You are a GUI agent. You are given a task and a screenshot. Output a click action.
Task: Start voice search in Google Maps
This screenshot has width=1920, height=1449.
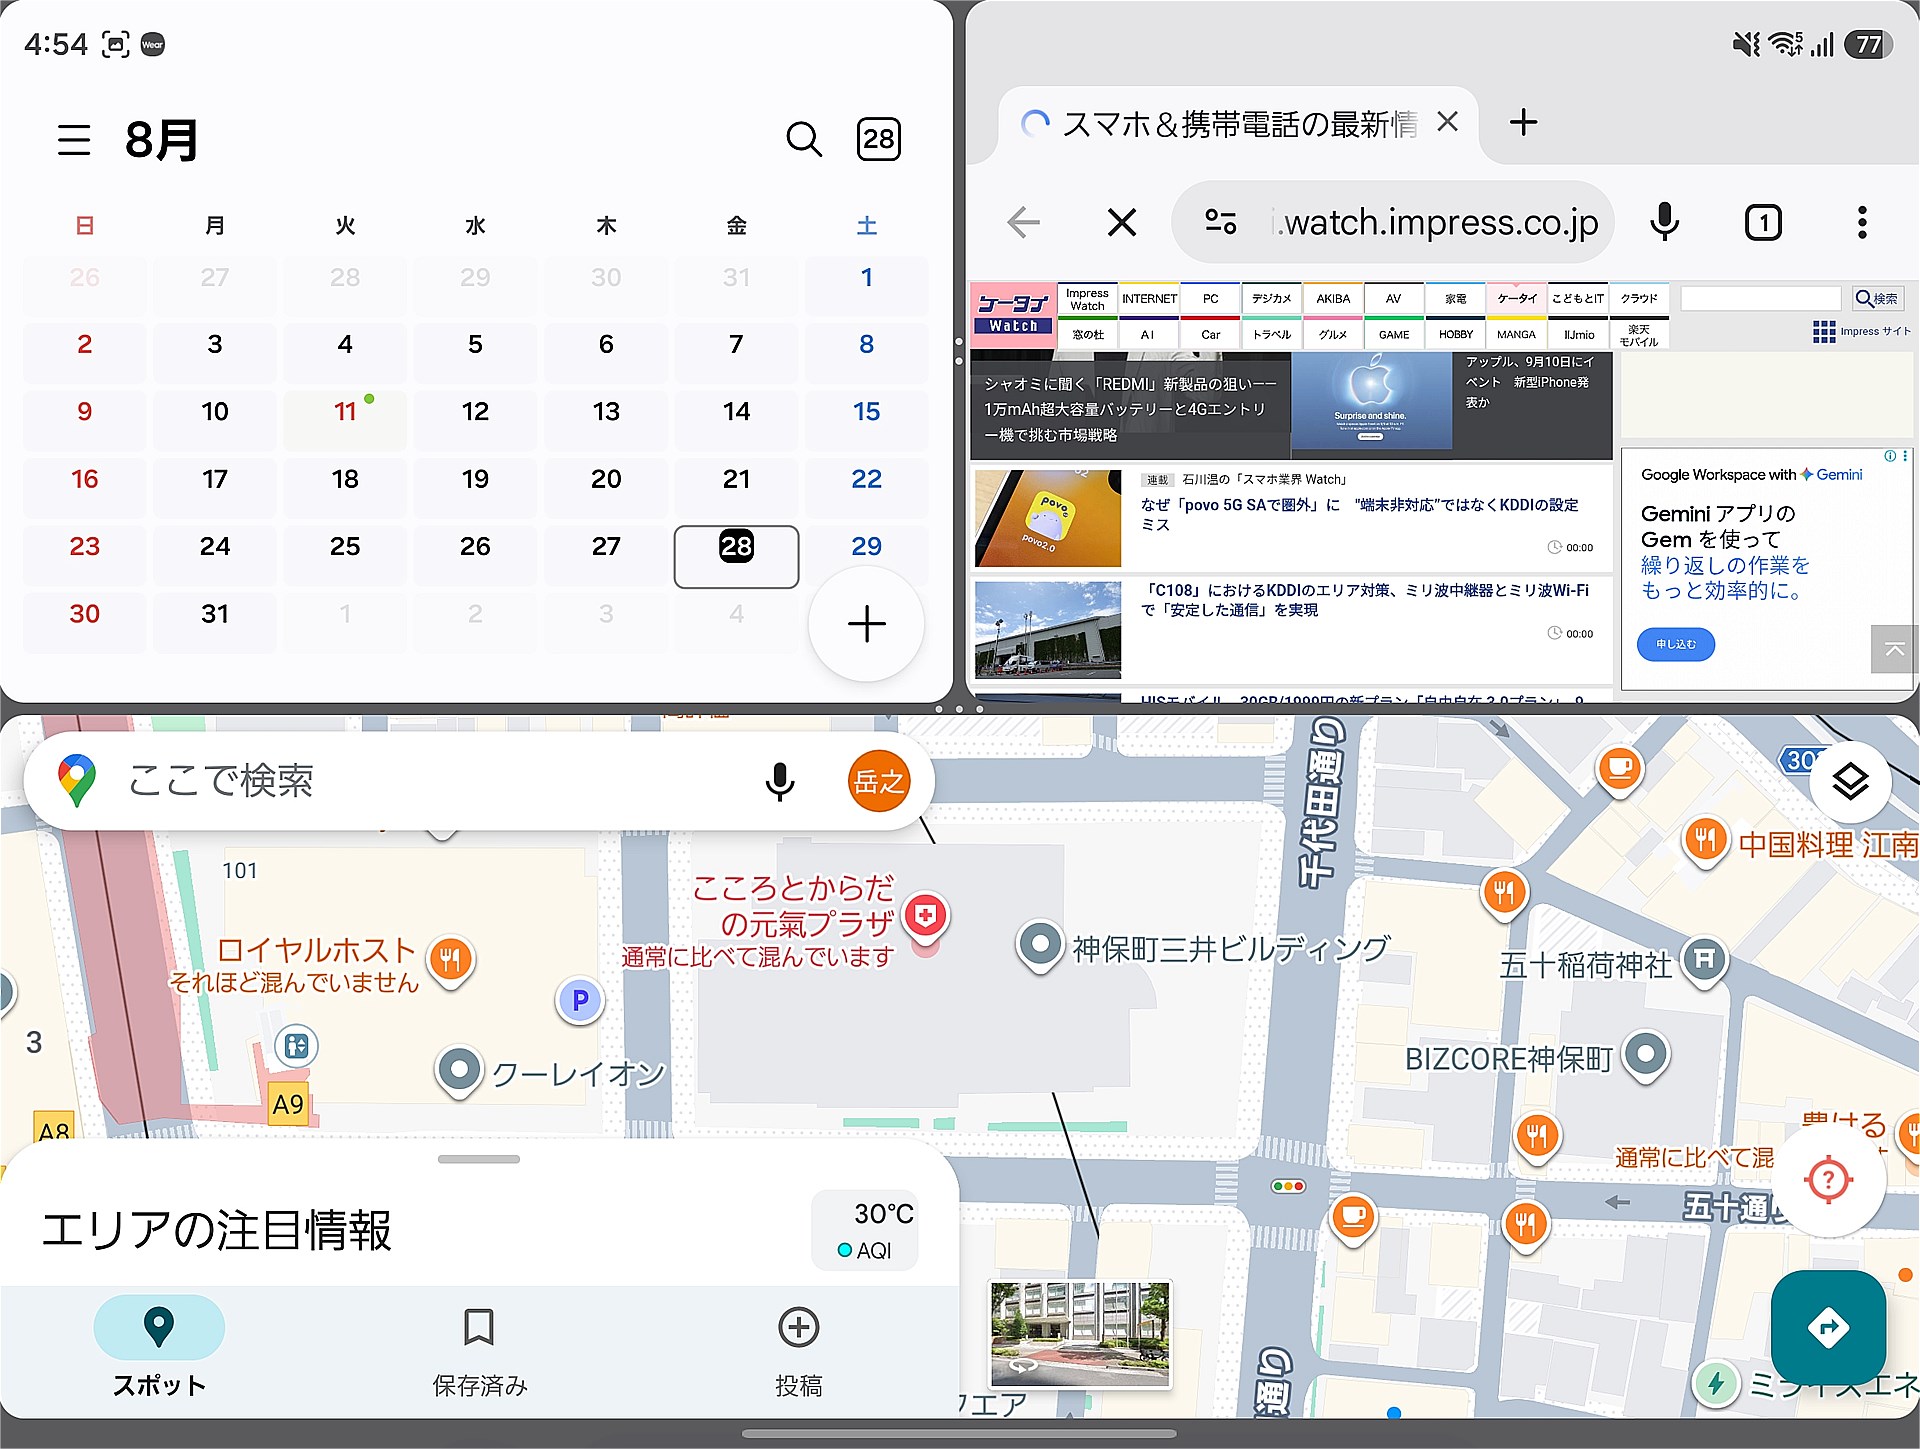780,781
